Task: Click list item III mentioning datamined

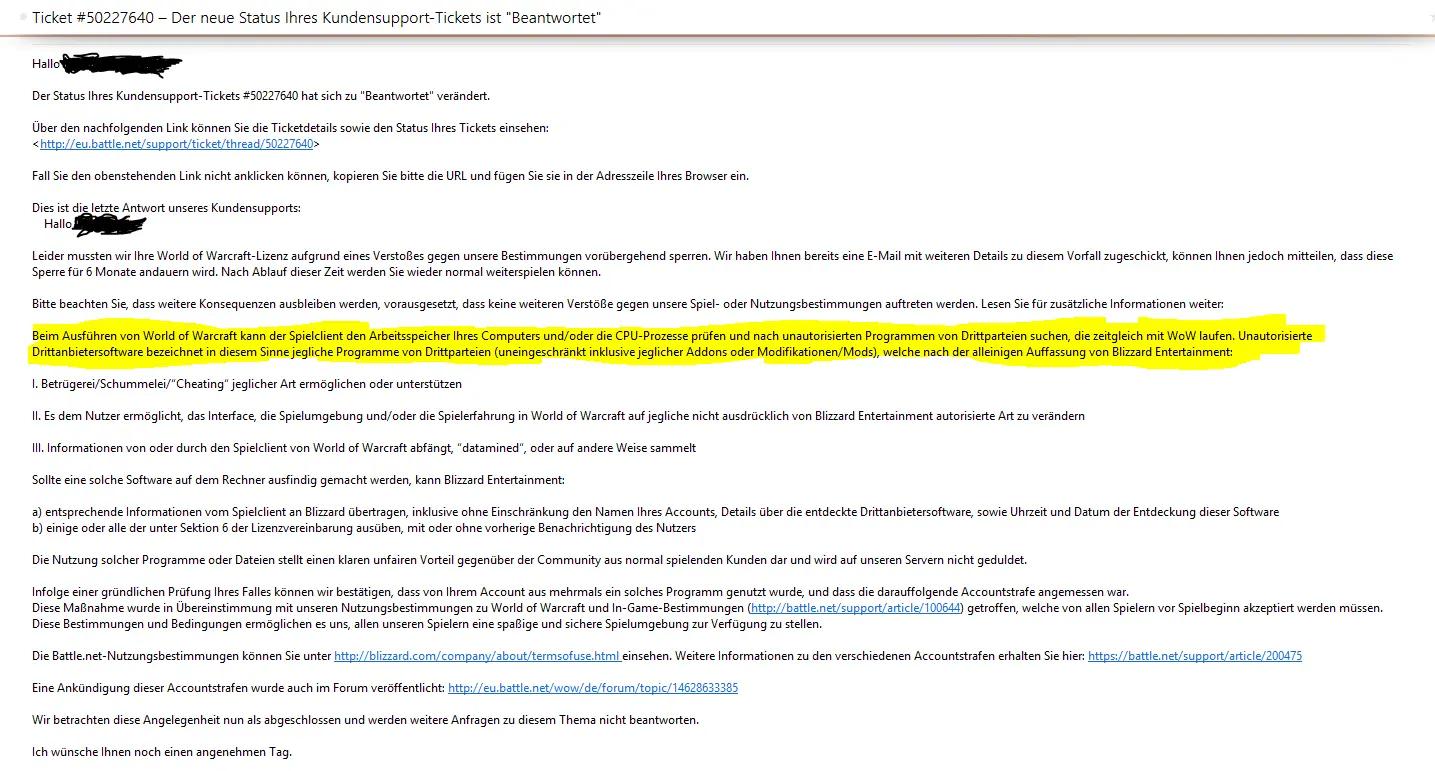Action: pyautogui.click(x=364, y=448)
